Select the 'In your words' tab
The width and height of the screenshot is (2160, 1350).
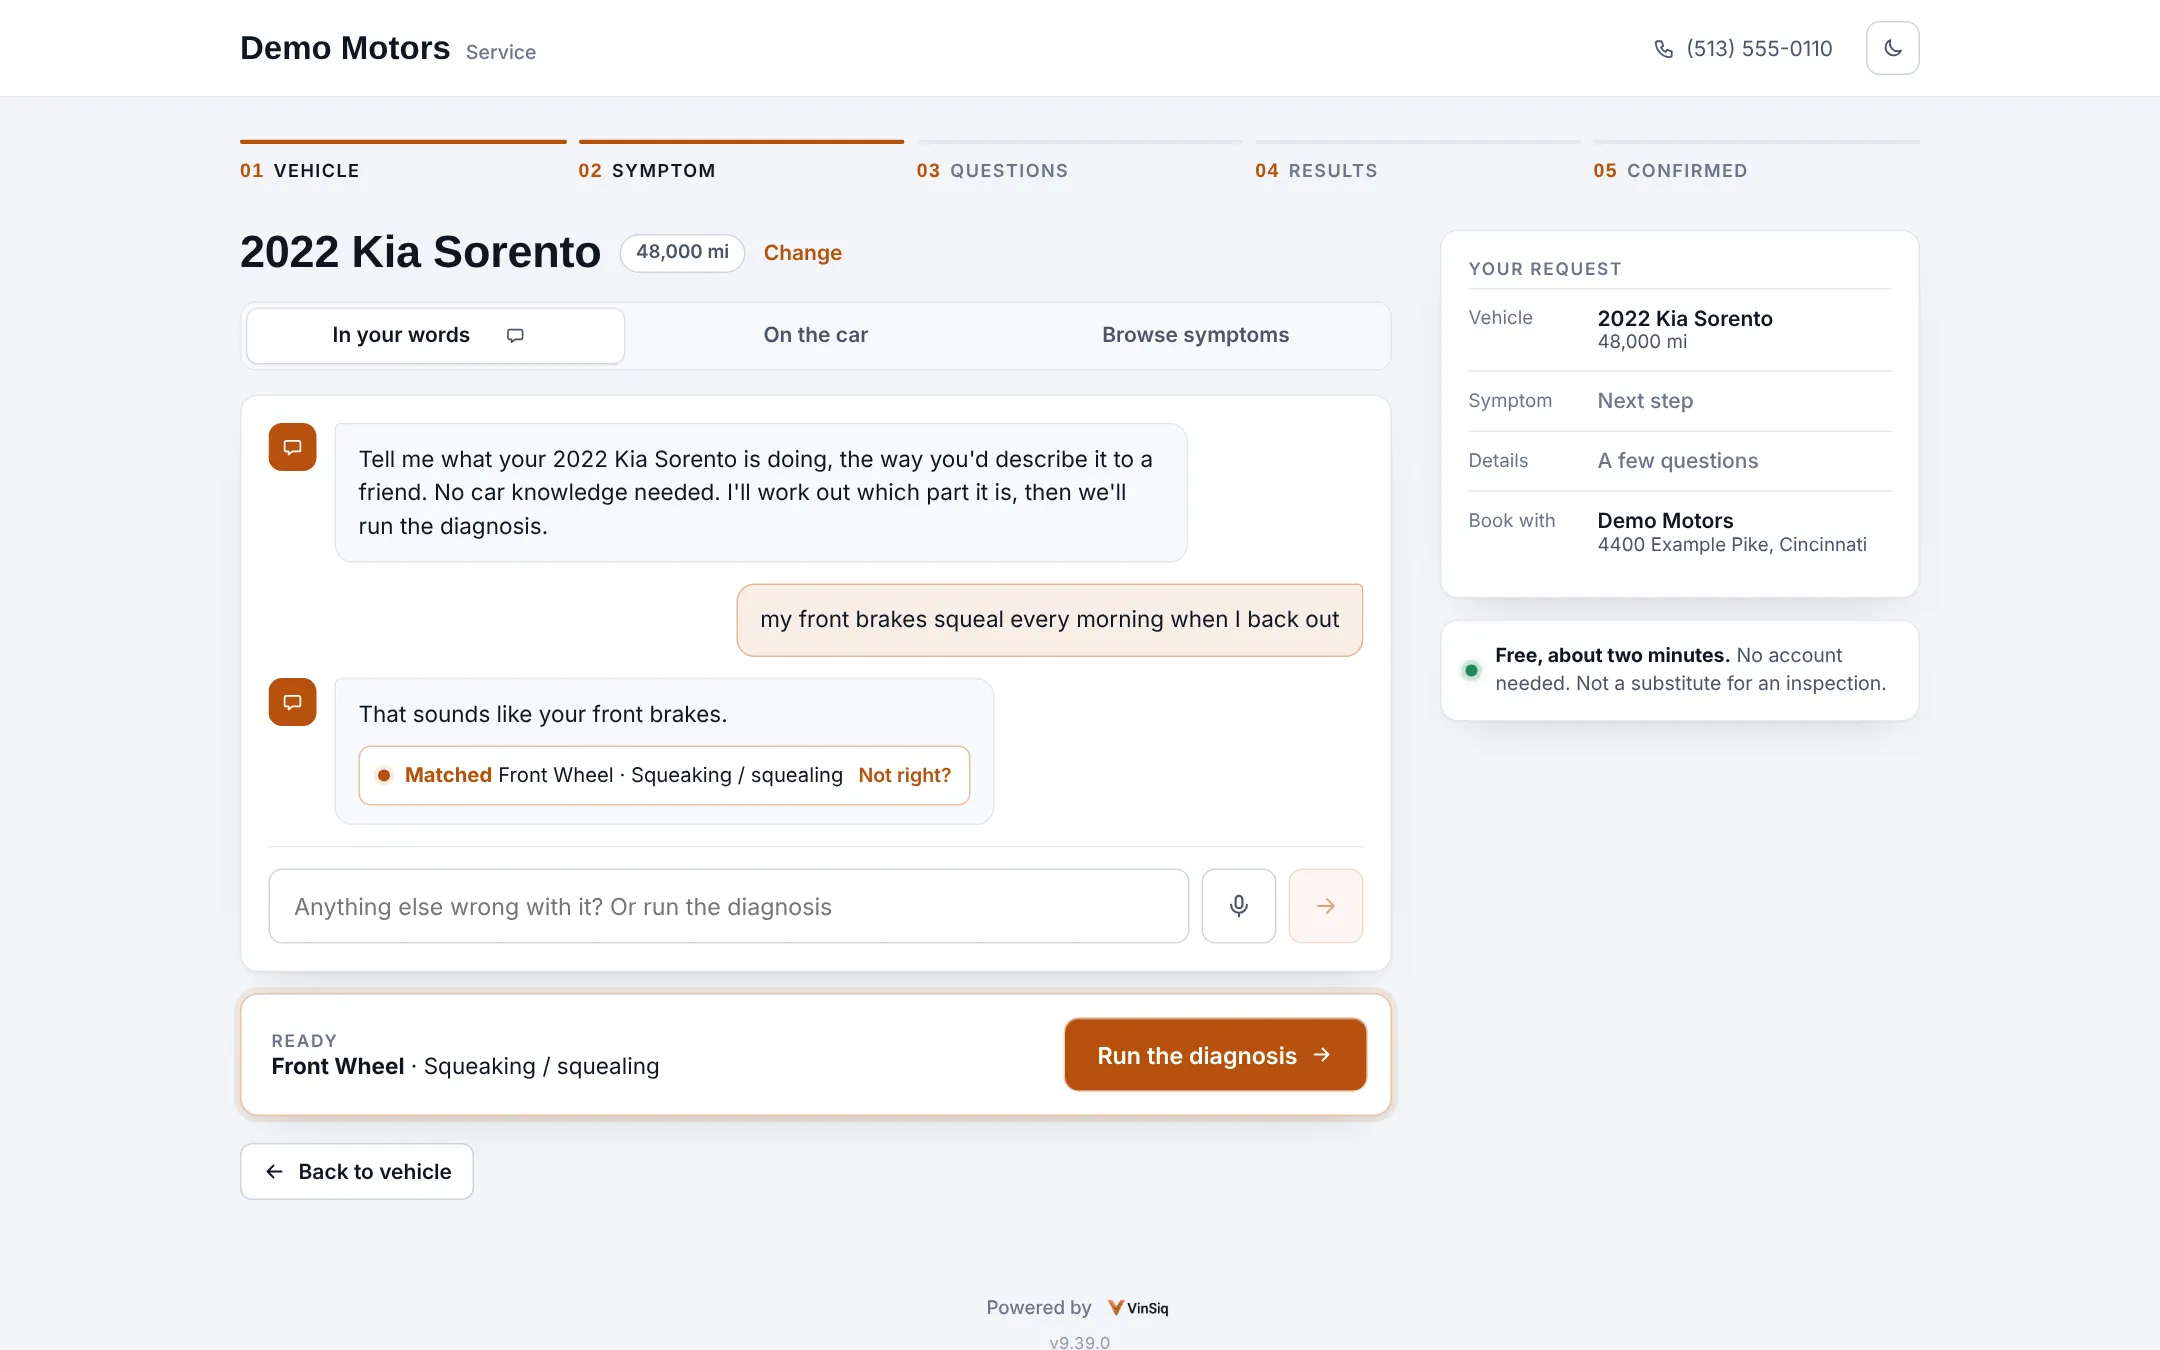(435, 335)
